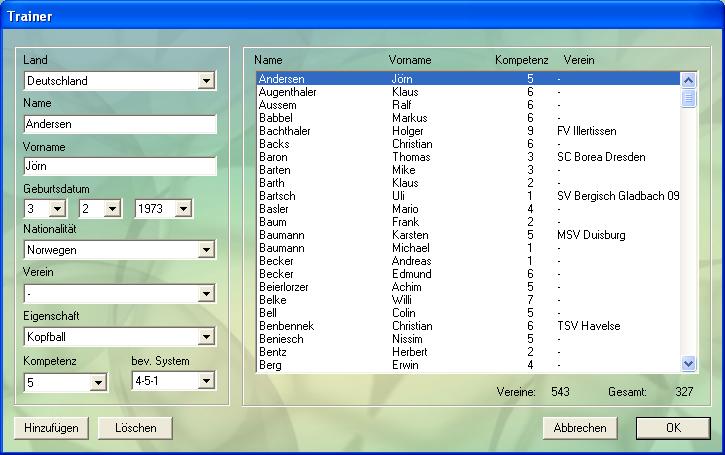Click the list scrollbar up arrow
The width and height of the screenshot is (725, 455).
[688, 80]
